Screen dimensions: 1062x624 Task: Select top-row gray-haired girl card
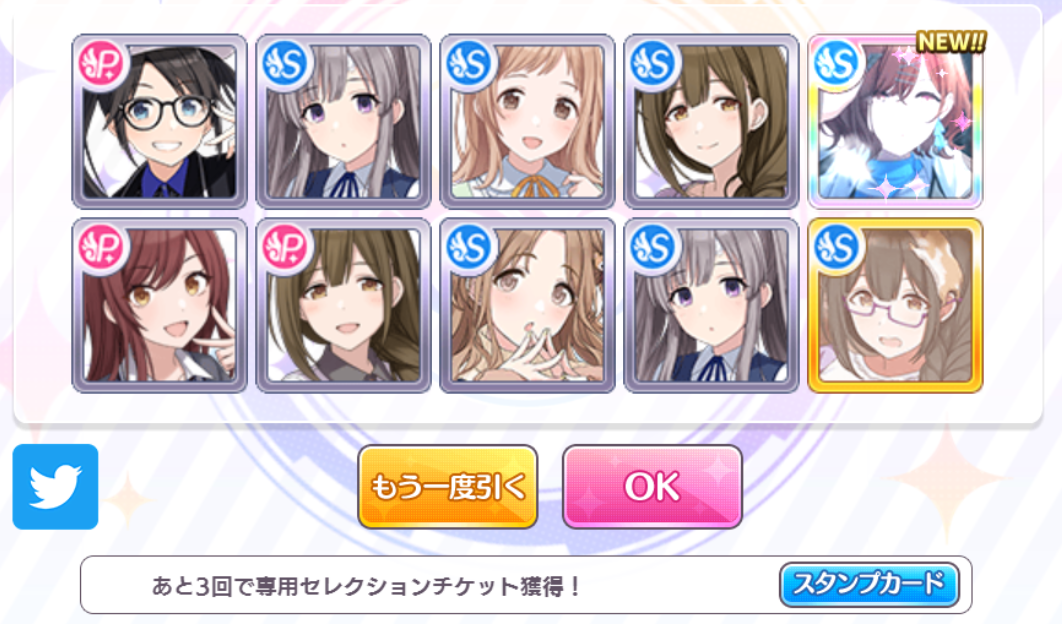(x=343, y=121)
